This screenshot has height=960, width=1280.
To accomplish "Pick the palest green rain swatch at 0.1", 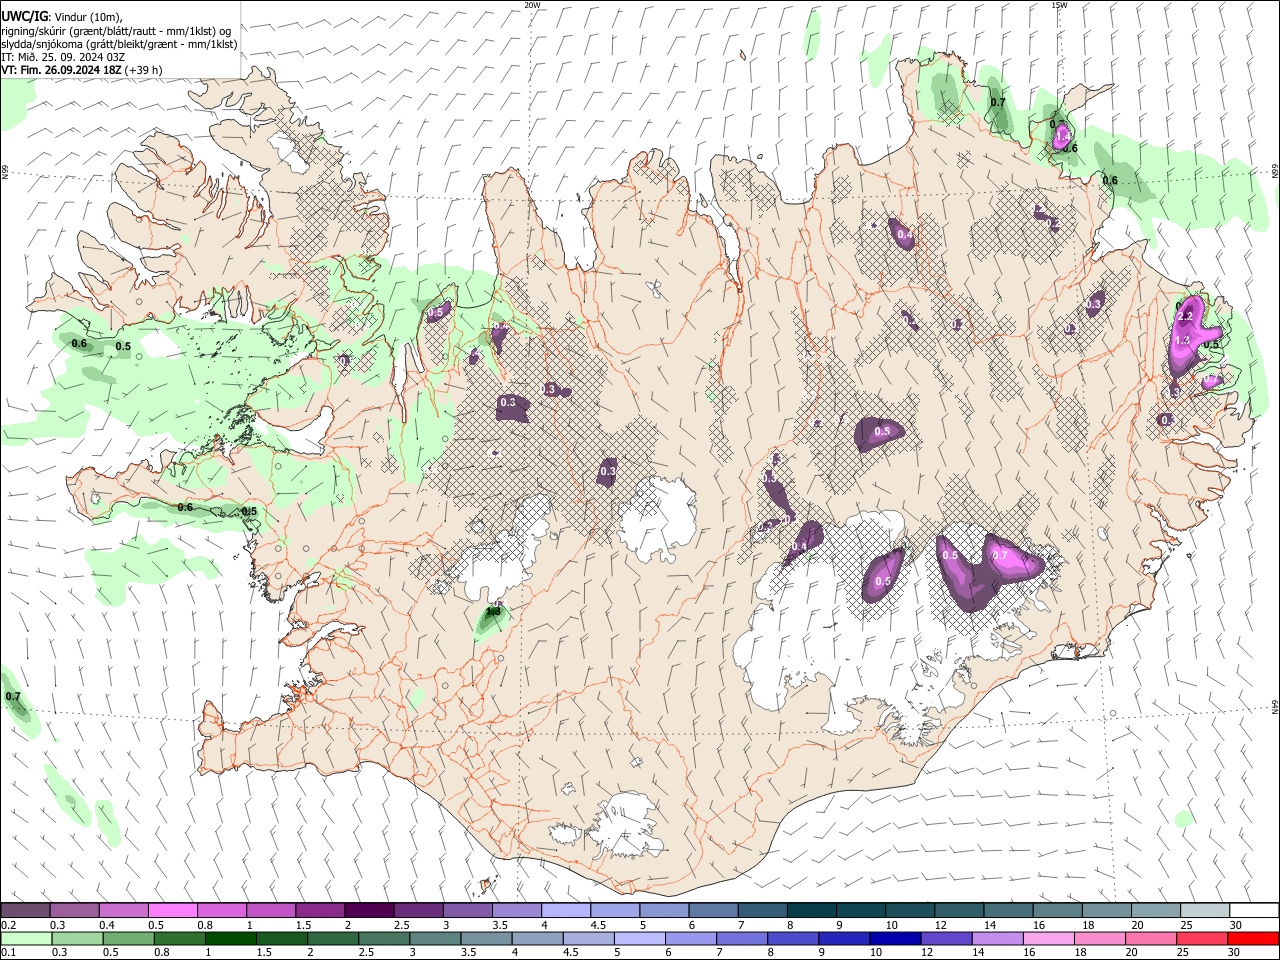I will pos(26,938).
